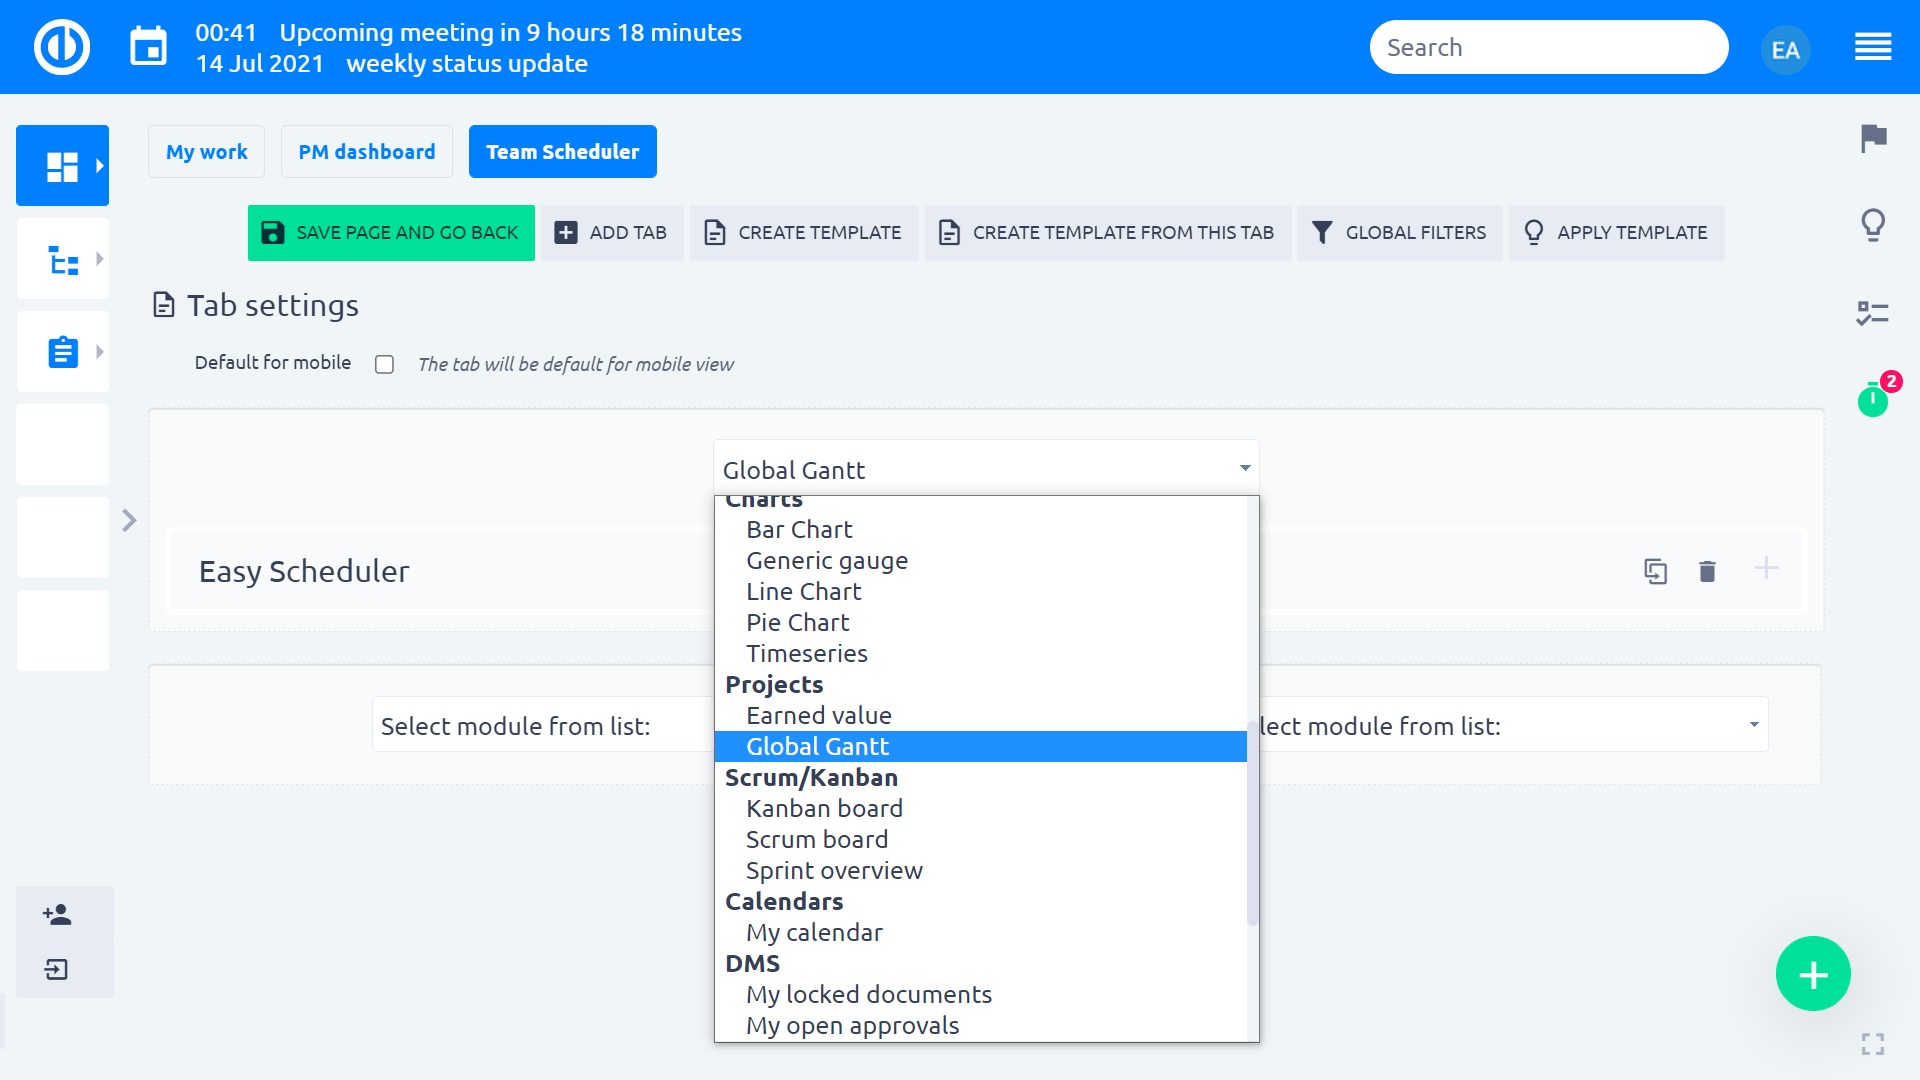Open the checklist to-do icon
The height and width of the screenshot is (1080, 1920).
[1872, 314]
